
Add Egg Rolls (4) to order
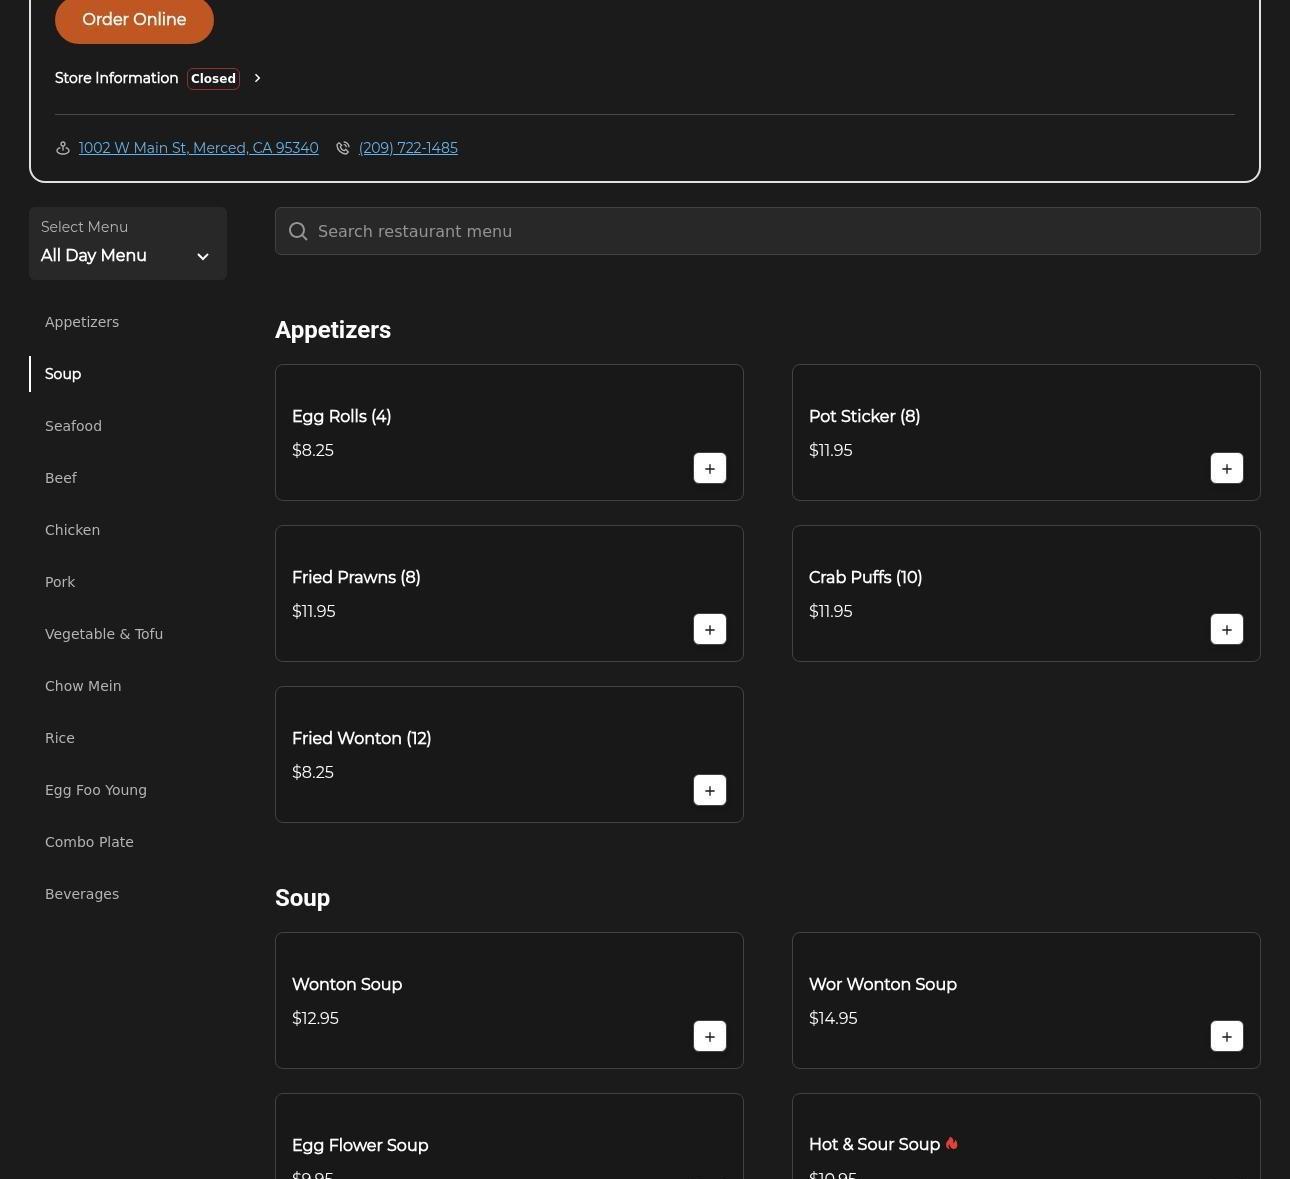tap(709, 468)
